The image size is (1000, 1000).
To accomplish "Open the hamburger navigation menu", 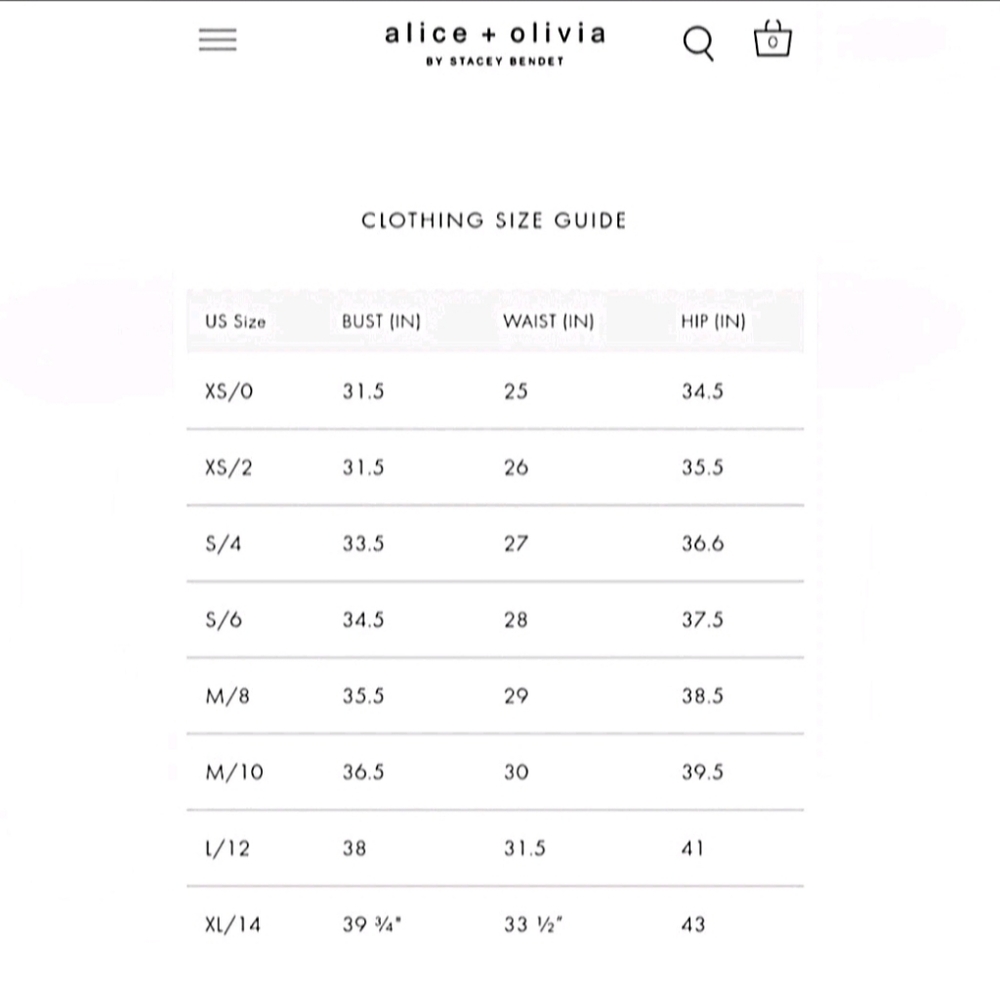I will [217, 40].
